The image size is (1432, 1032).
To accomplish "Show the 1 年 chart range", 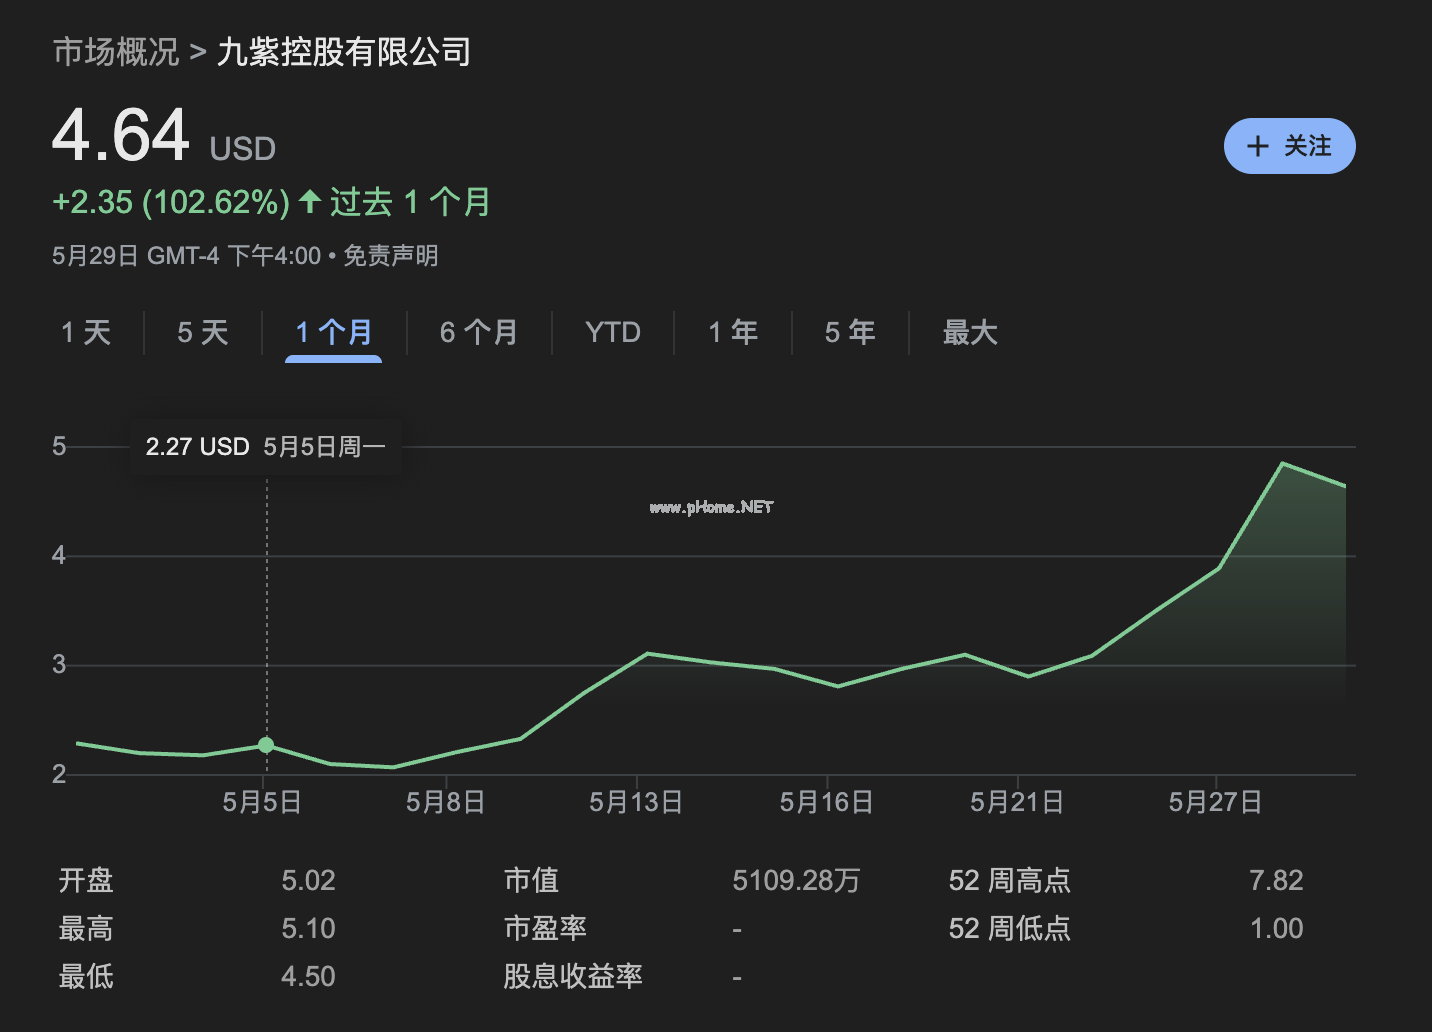I will [x=733, y=332].
